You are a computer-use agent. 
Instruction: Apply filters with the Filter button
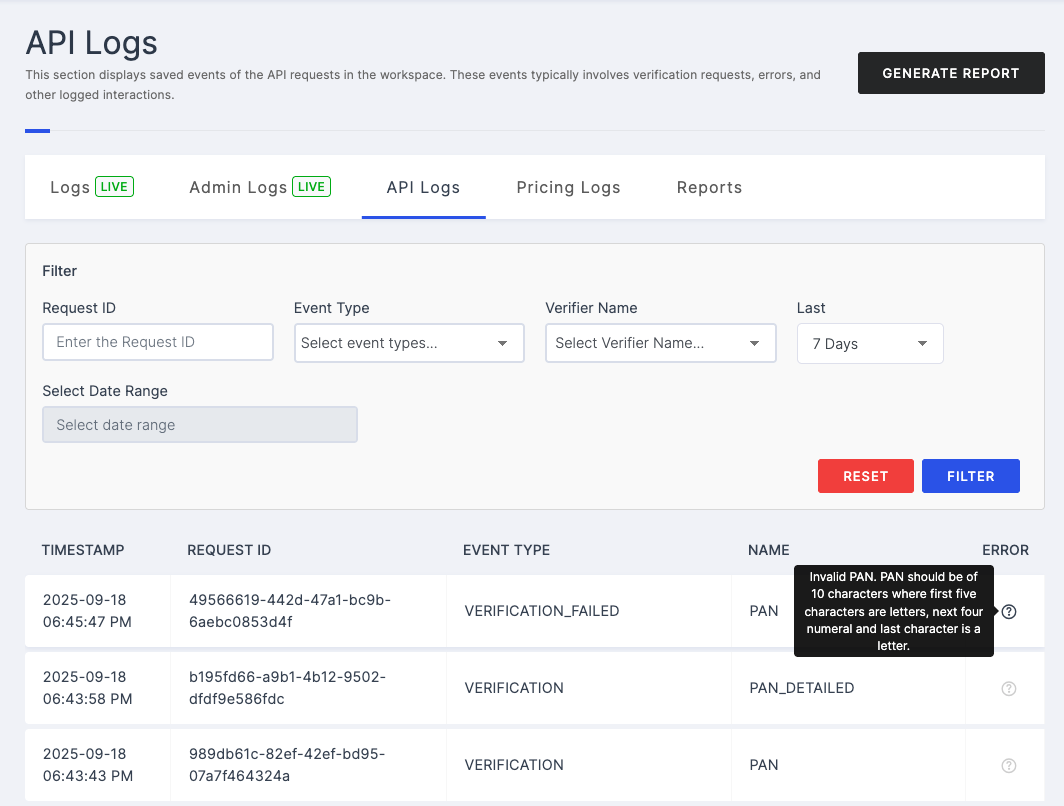970,476
